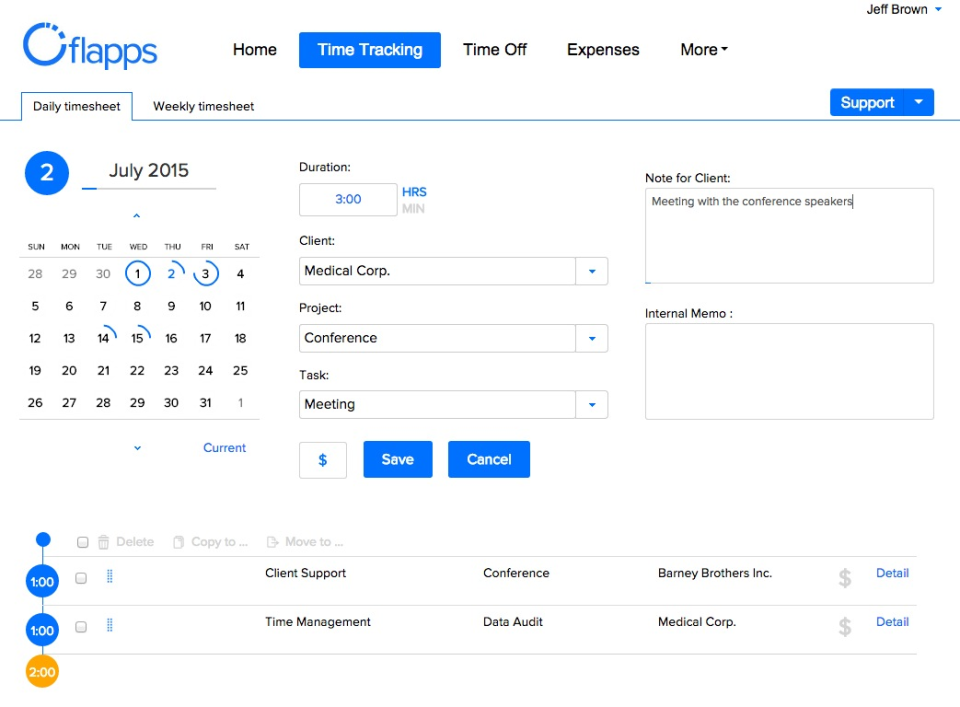Click the trash Delete icon
This screenshot has width=960, height=707.
click(x=103, y=542)
